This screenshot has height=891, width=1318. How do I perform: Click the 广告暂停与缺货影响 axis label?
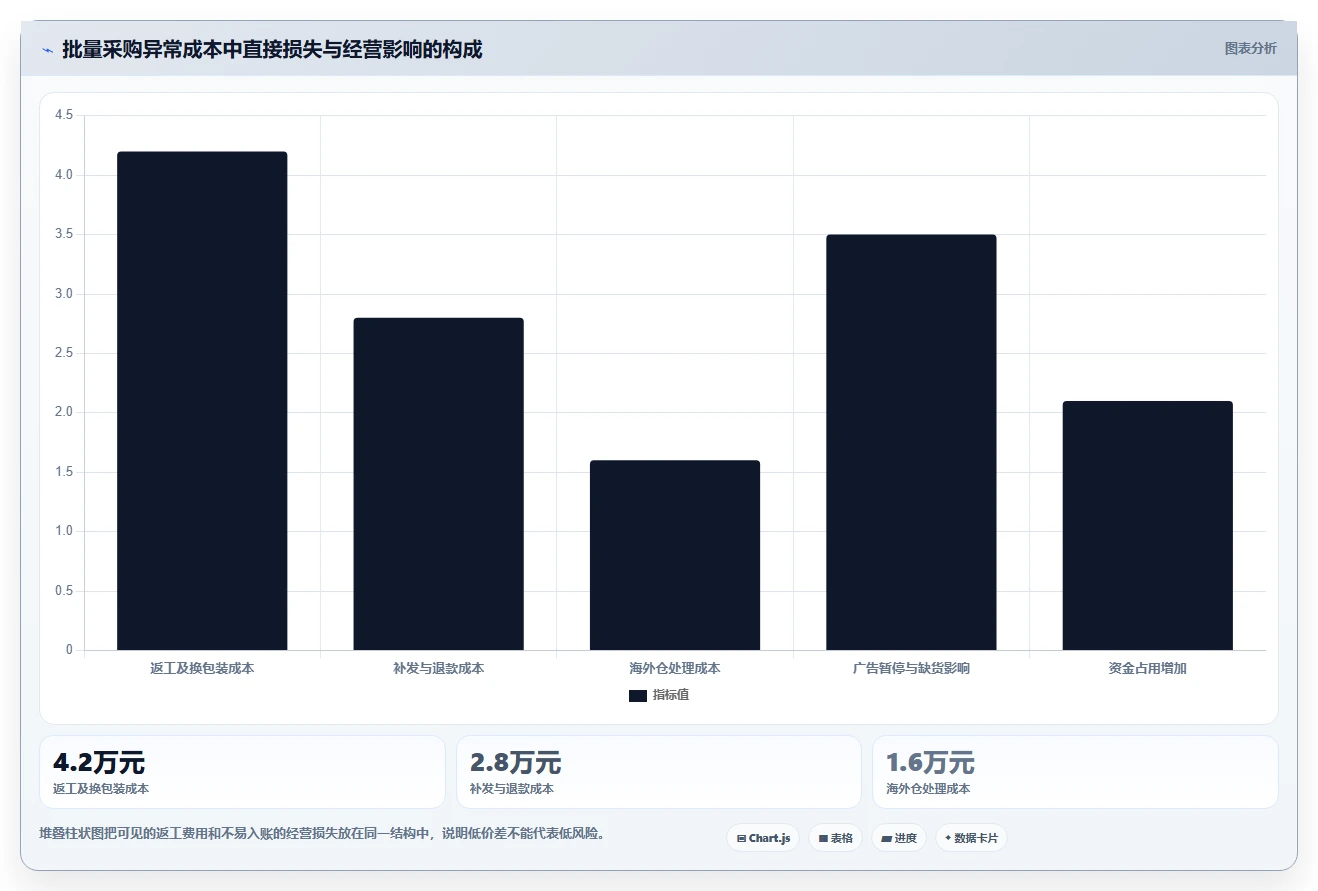click(x=911, y=668)
